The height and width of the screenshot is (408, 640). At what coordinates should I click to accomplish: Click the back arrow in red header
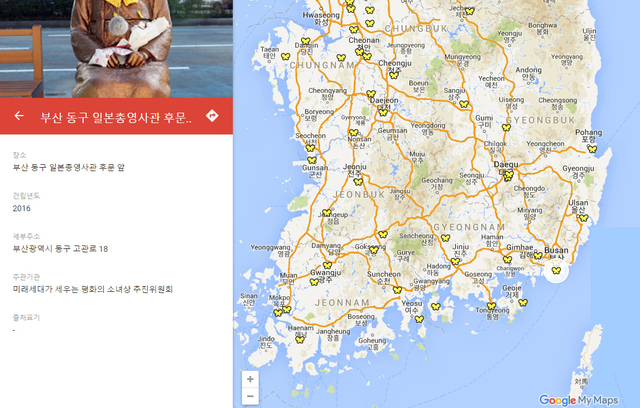[19, 116]
